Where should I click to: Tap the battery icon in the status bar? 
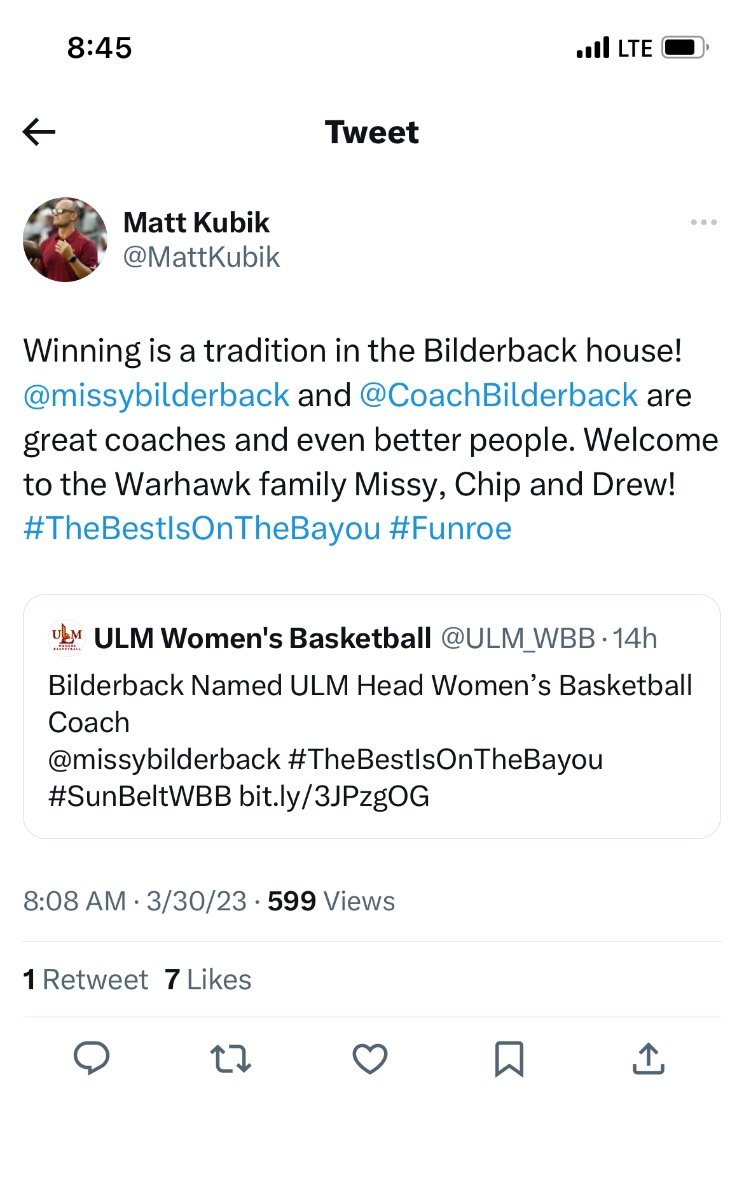tap(685, 47)
